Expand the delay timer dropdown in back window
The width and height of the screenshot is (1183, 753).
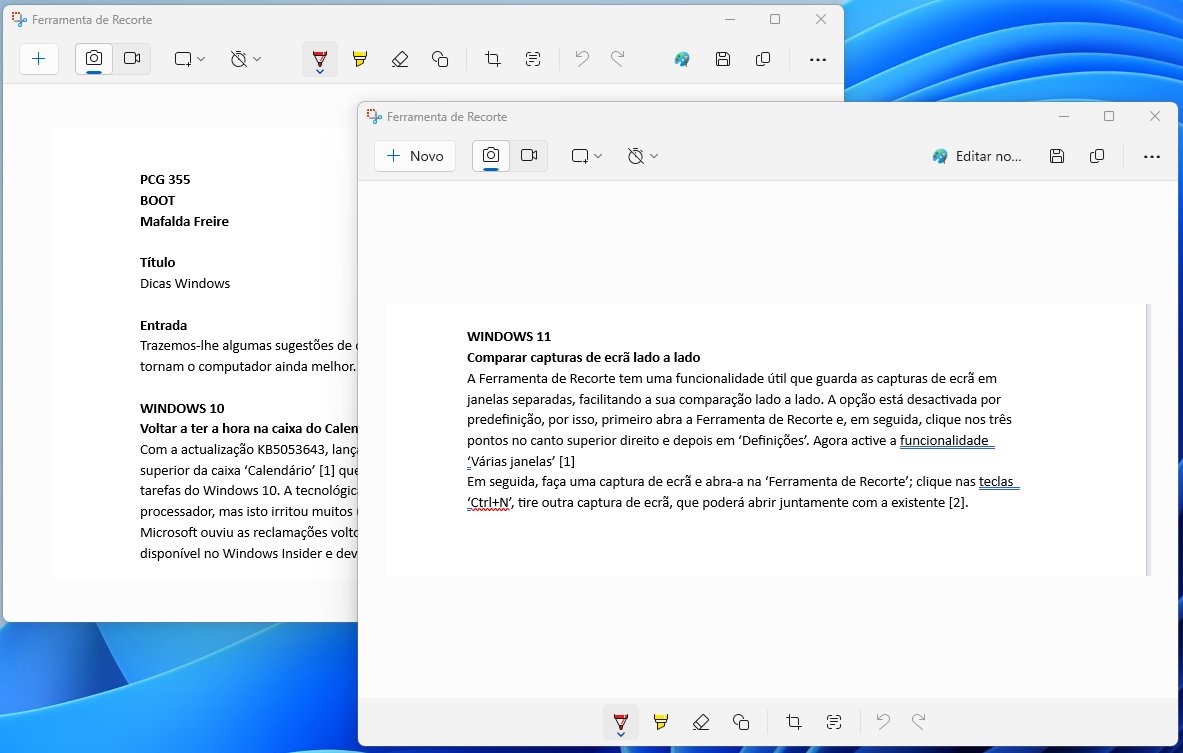click(245, 59)
